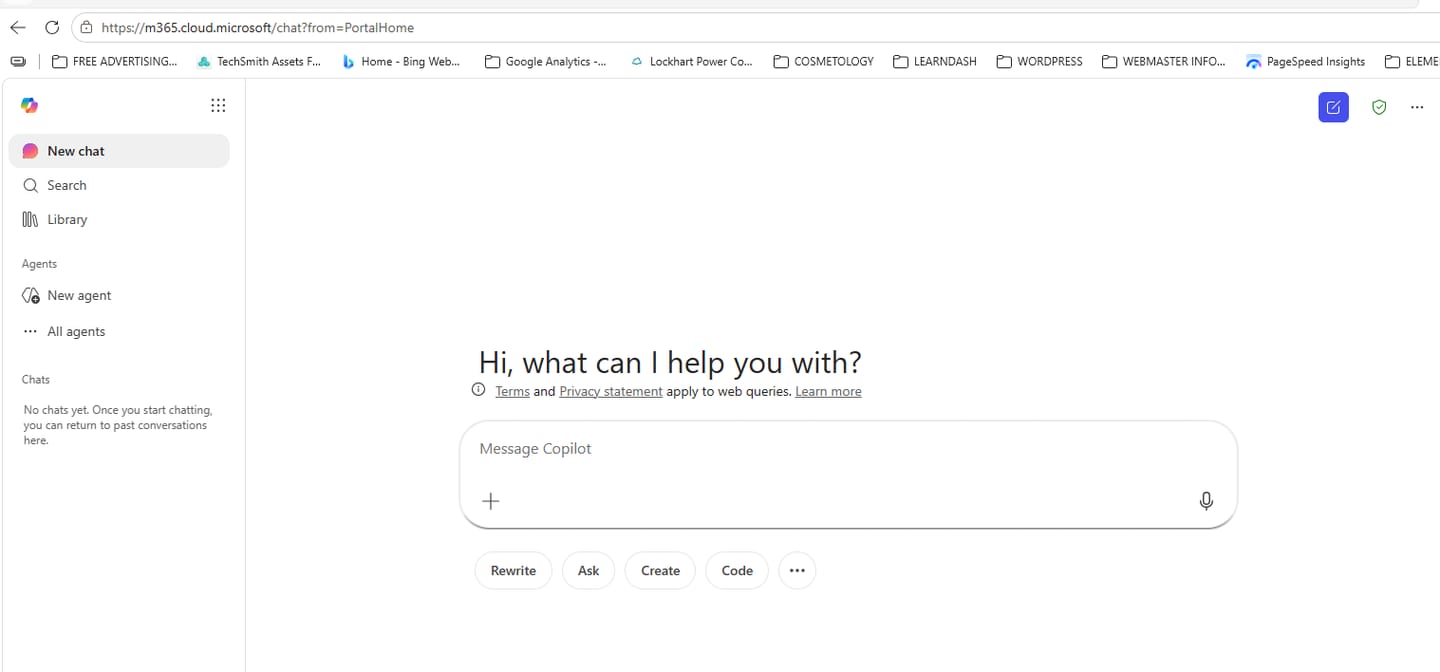1440x672 pixels.
Task: Start a New chat in sidebar
Action: (119, 151)
